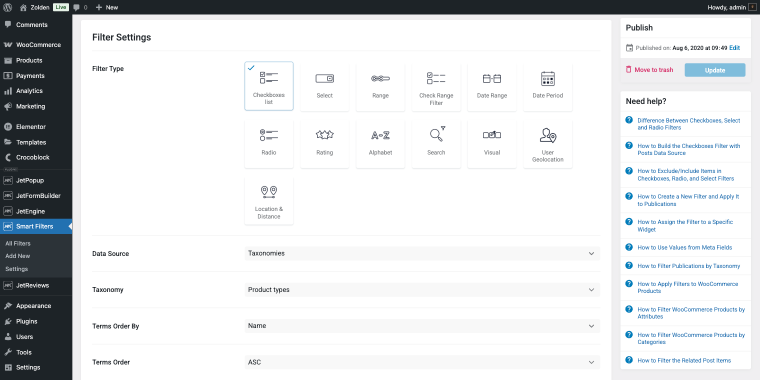This screenshot has height=380, width=760.
Task: Click the Update button
Action: [715, 70]
